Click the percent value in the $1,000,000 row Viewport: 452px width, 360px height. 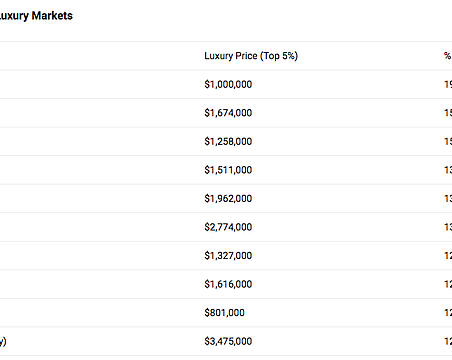coord(448,84)
